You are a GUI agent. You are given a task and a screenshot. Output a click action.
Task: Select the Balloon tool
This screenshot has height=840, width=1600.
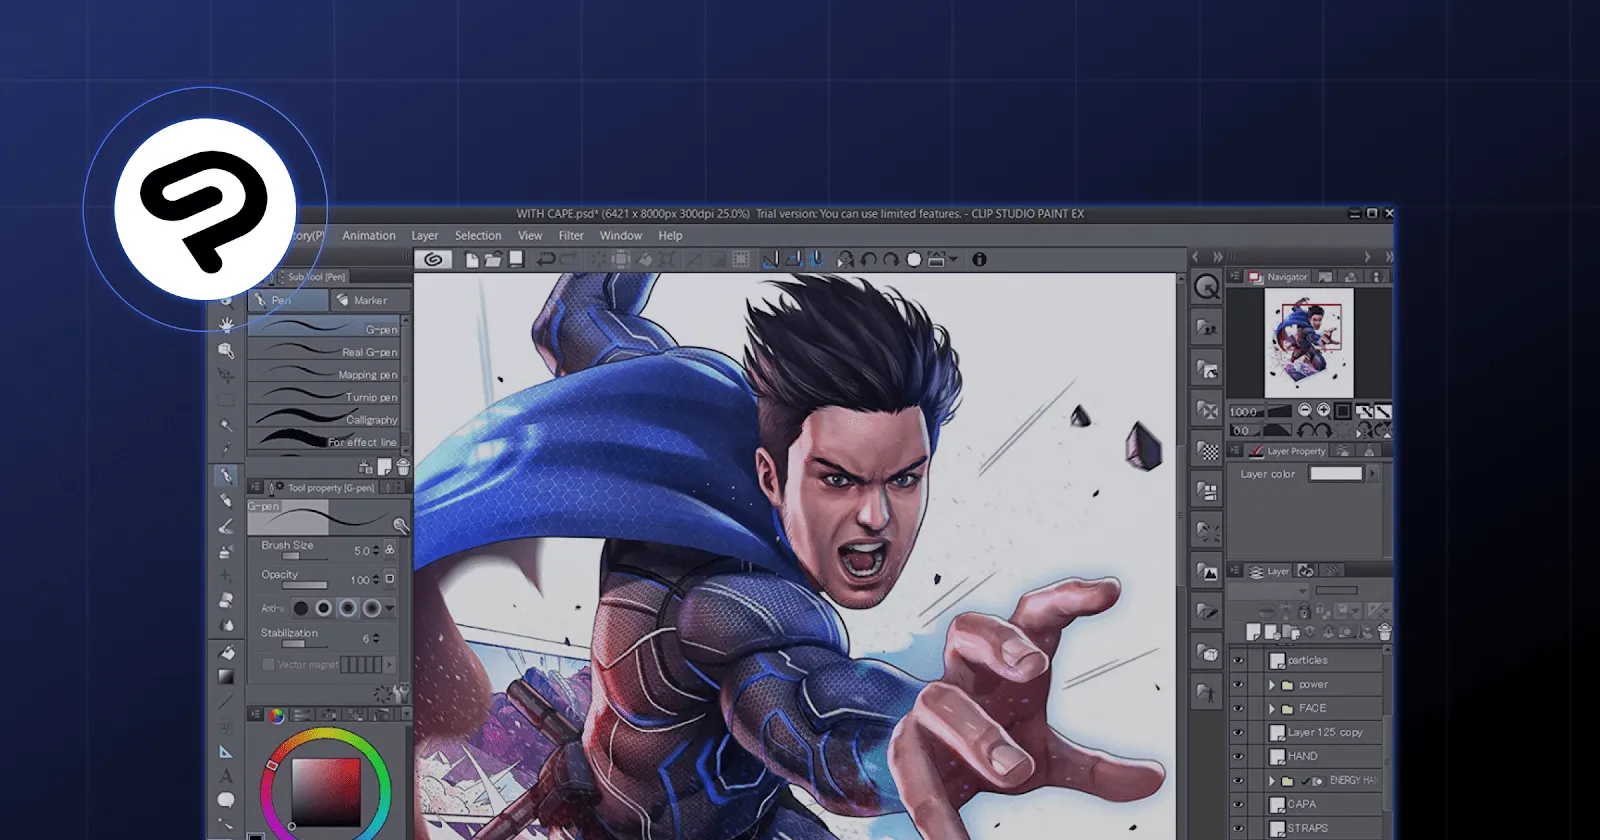tap(227, 800)
